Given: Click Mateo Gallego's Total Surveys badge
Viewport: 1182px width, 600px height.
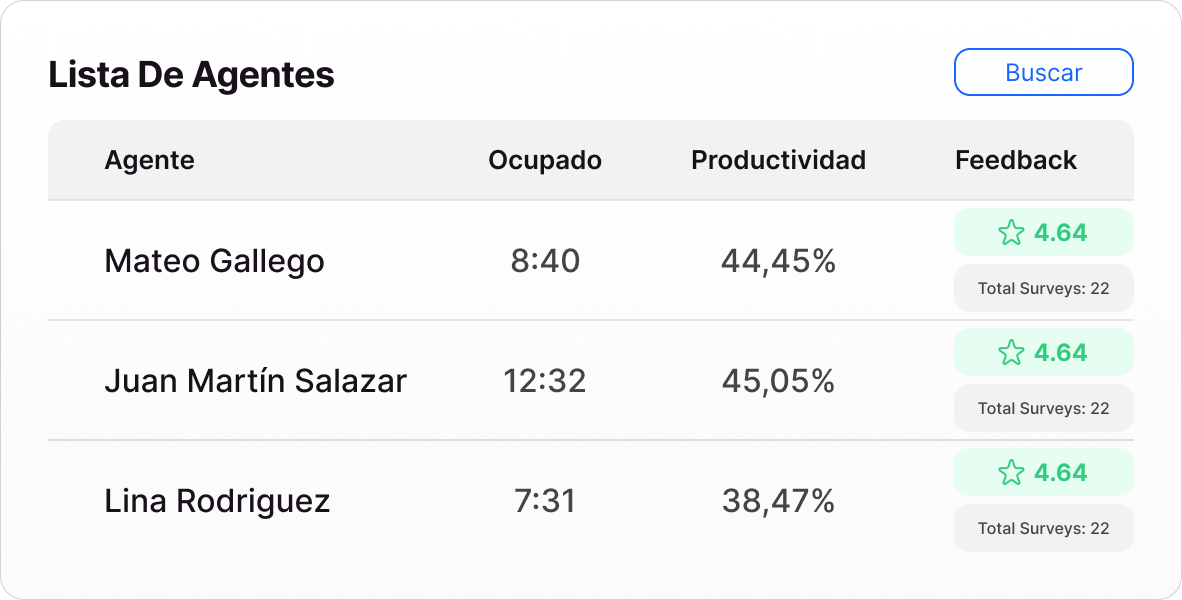Looking at the screenshot, I should pos(1043,288).
